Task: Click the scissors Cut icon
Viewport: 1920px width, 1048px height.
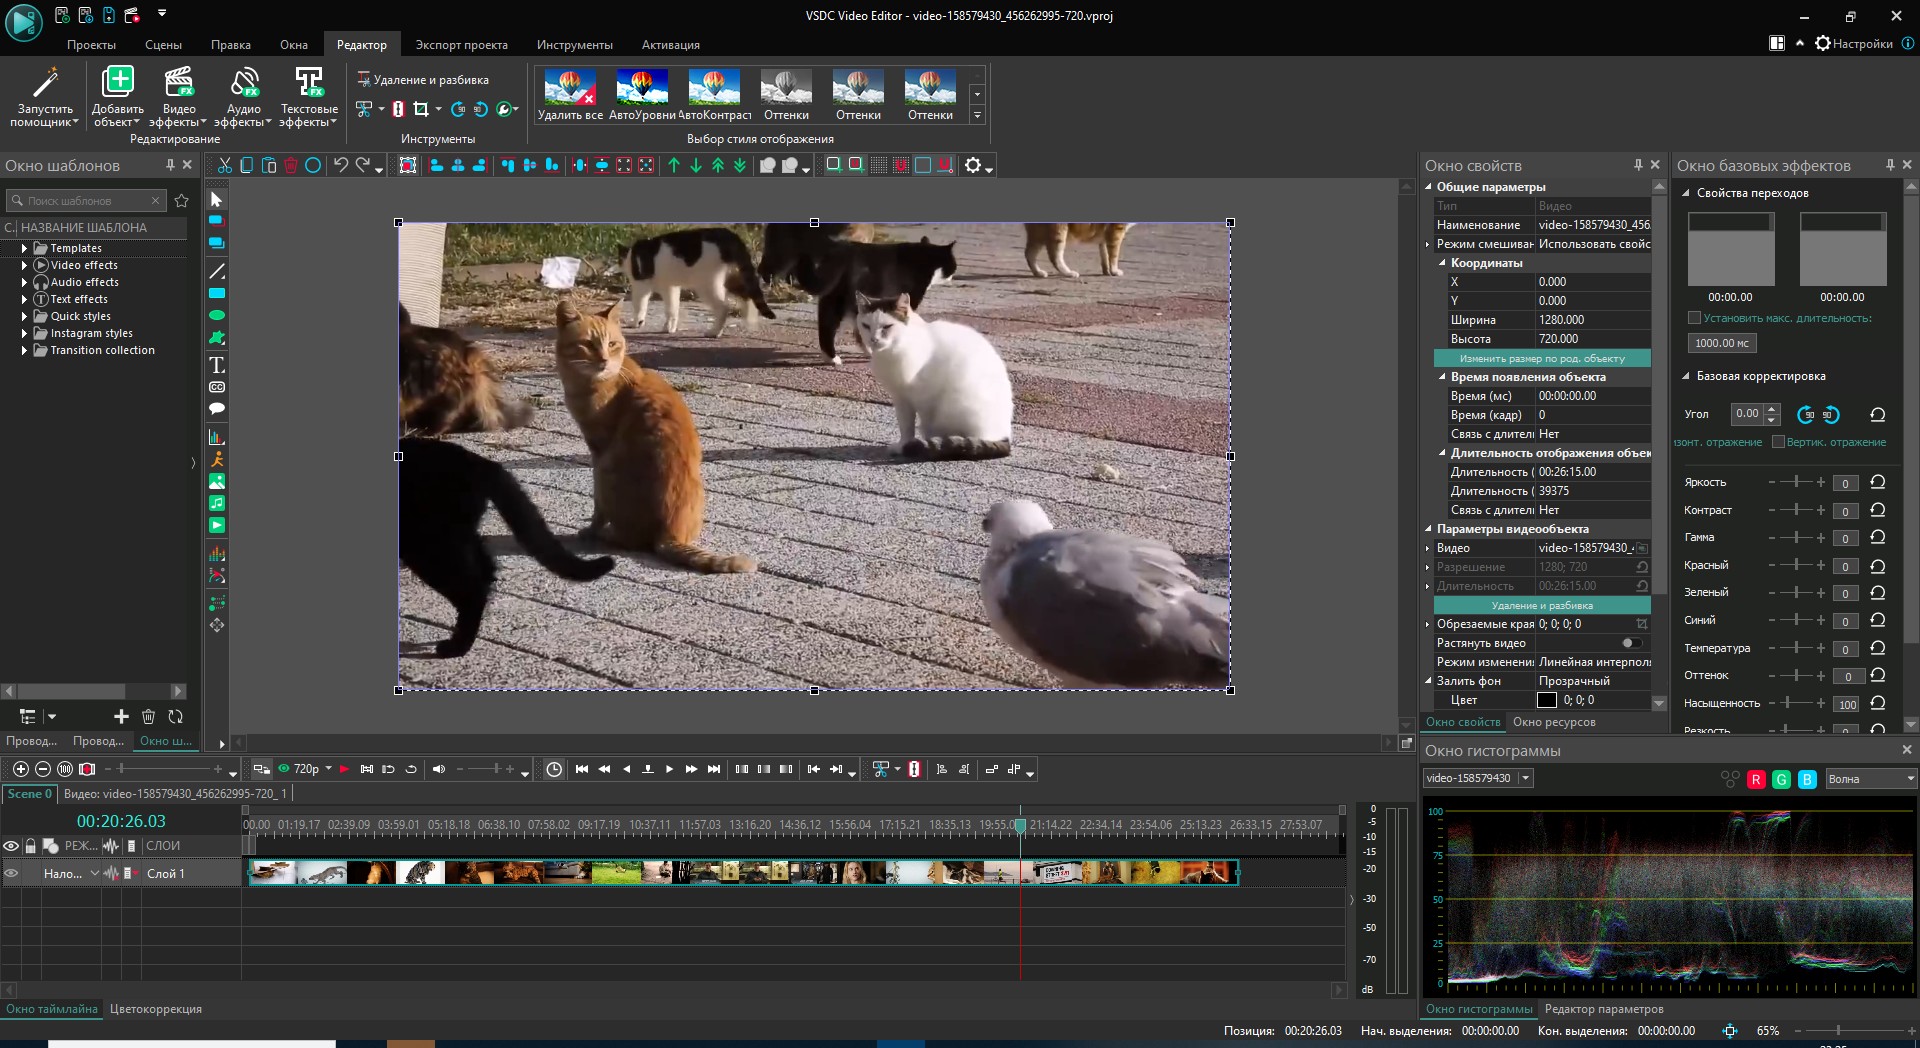Action: click(x=225, y=166)
